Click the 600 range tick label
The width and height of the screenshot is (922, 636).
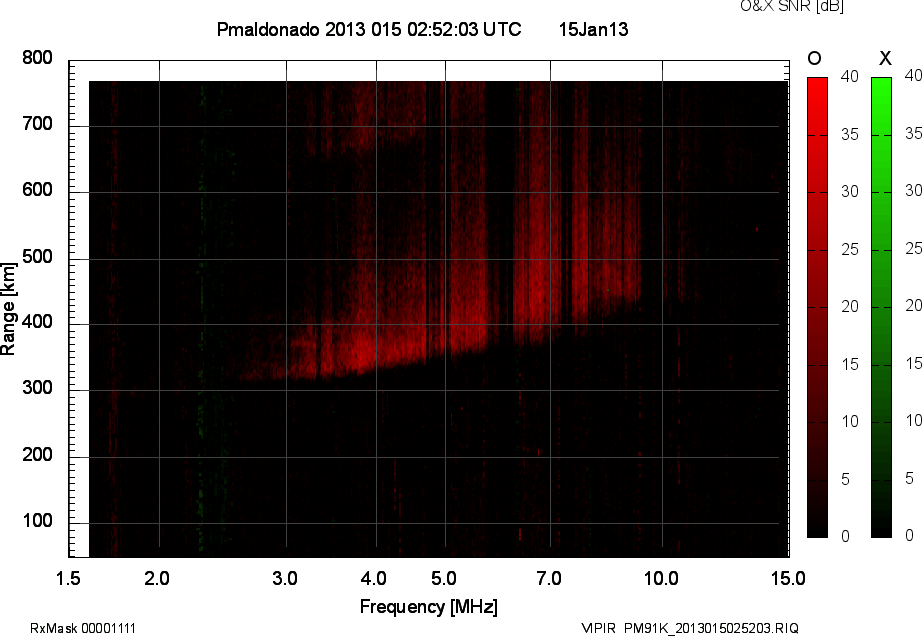(x=37, y=190)
